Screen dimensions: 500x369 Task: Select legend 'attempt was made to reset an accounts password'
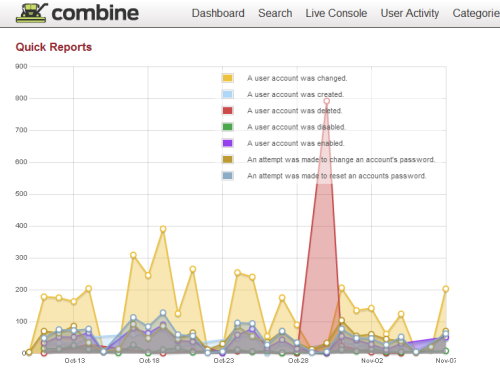[x=337, y=176]
